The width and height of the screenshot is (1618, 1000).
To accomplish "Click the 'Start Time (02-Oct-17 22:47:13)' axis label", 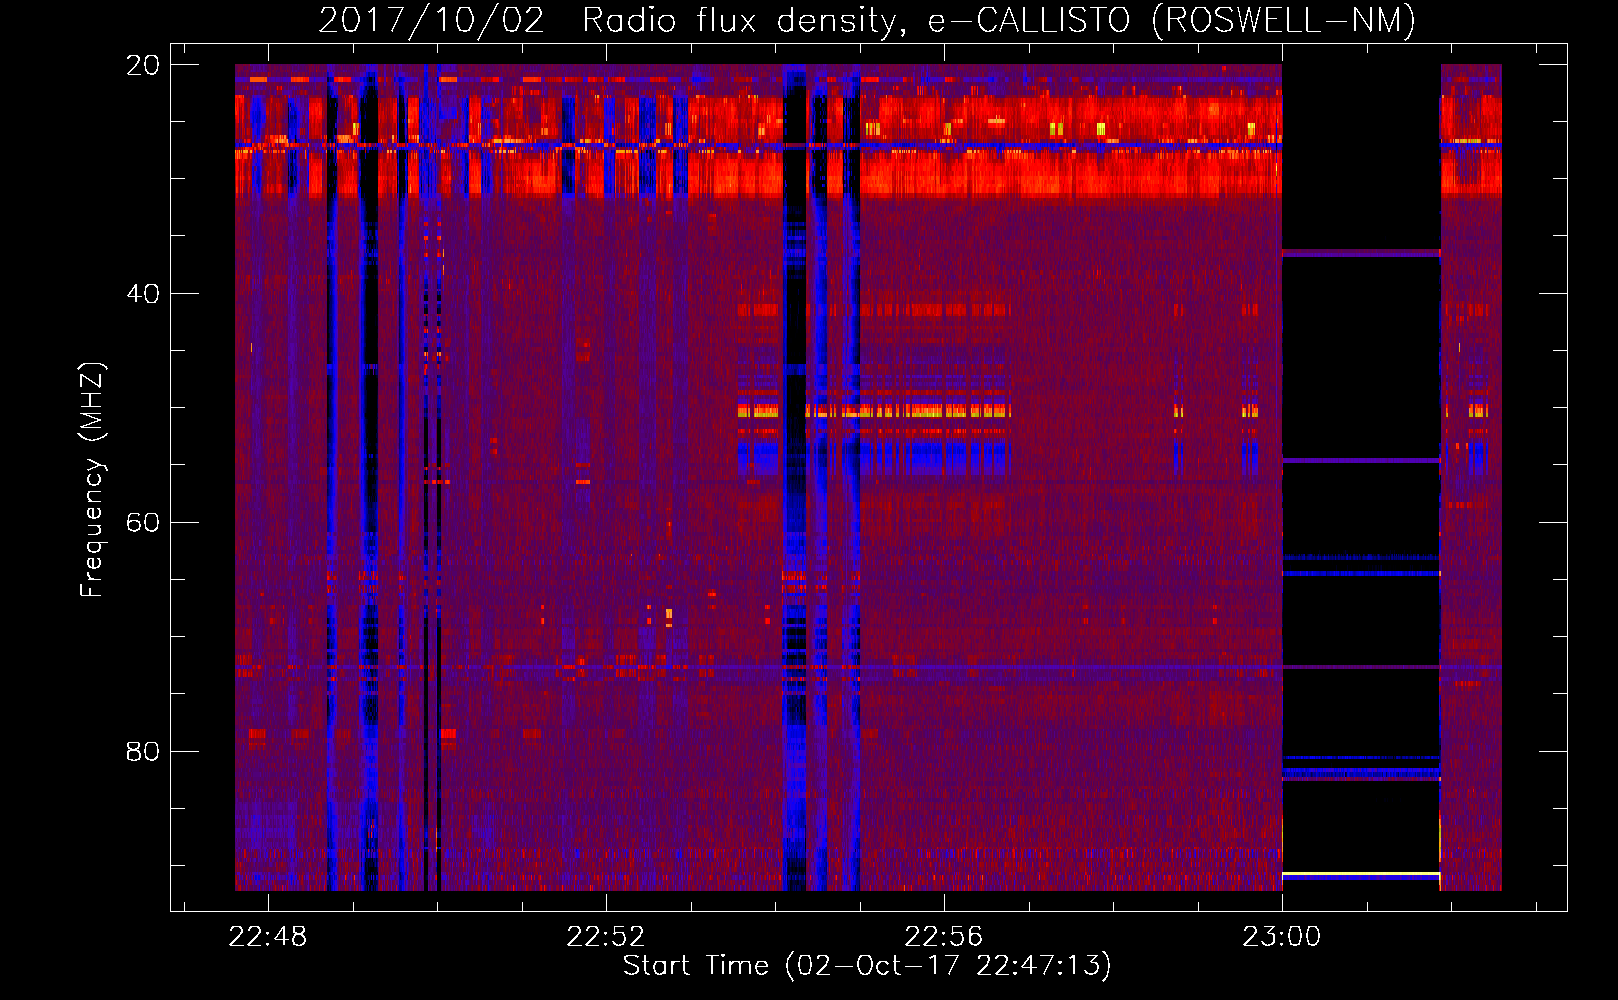I will click(867, 966).
